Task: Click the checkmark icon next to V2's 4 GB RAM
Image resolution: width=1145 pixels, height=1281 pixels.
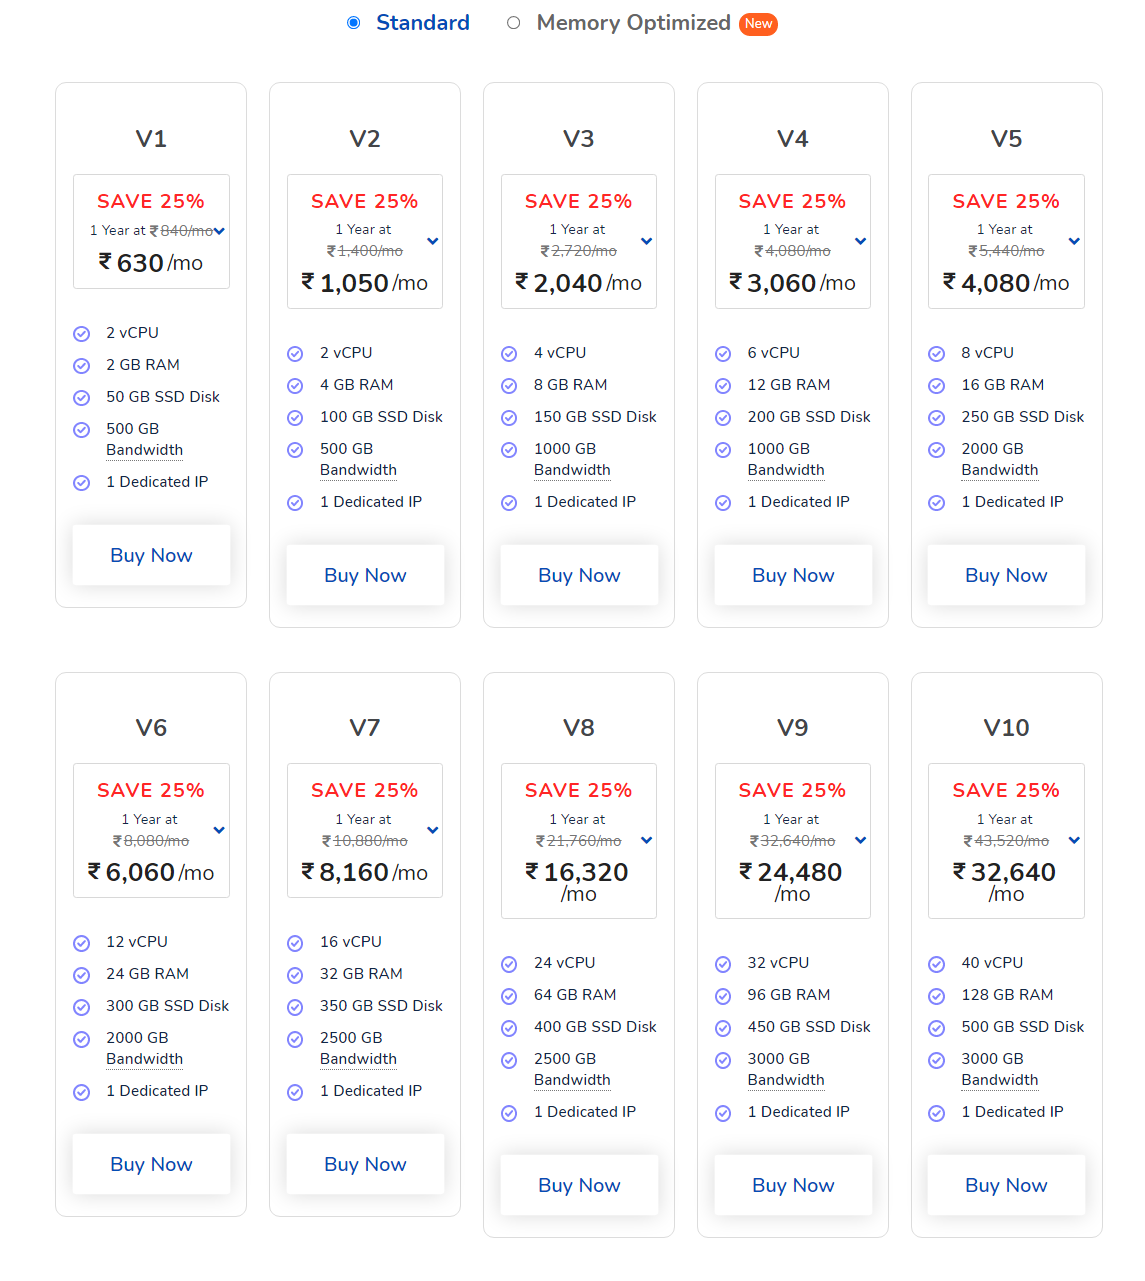Action: tap(295, 386)
